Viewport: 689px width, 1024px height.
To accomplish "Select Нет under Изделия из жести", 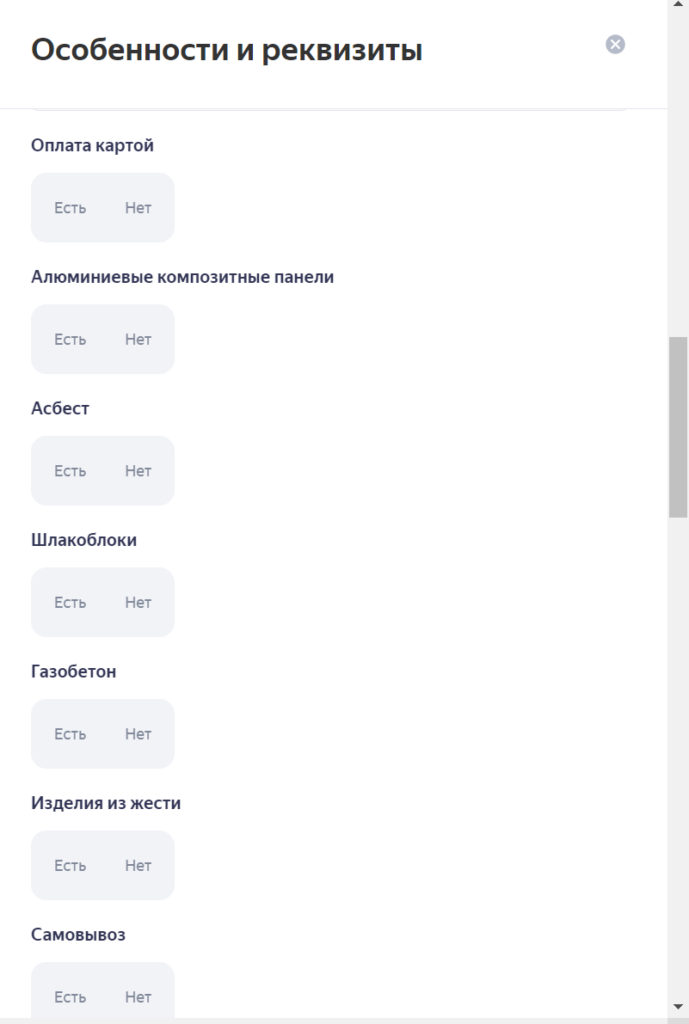I will pyautogui.click(x=138, y=866).
